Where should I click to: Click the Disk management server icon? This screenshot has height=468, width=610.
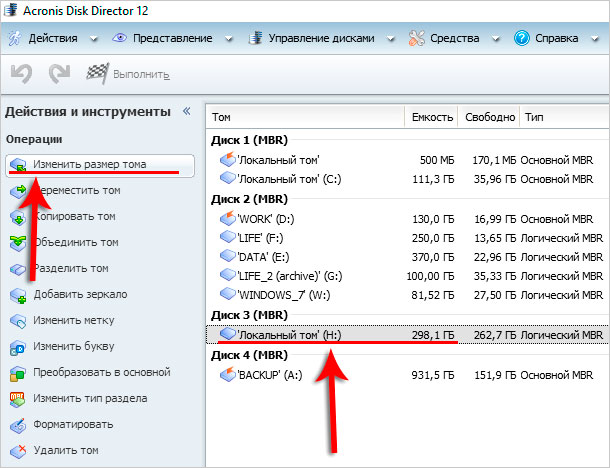pyautogui.click(x=255, y=38)
